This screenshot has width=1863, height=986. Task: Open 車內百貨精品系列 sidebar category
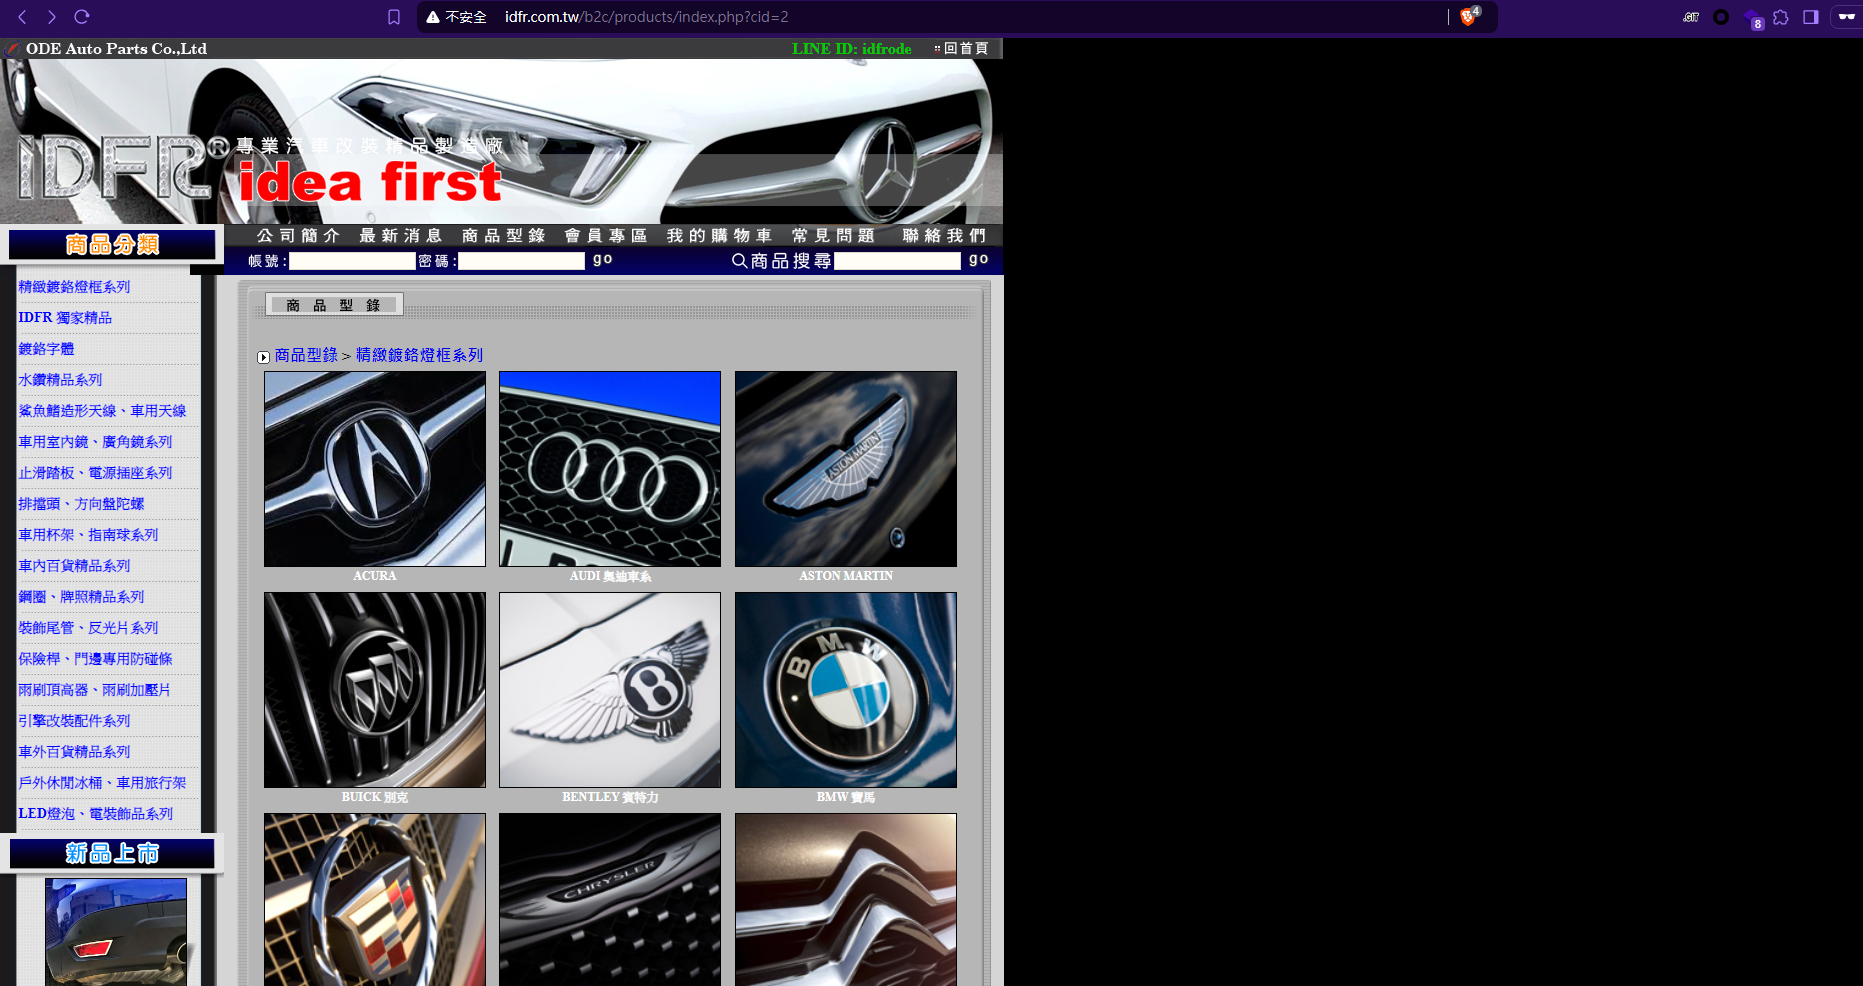(x=74, y=566)
